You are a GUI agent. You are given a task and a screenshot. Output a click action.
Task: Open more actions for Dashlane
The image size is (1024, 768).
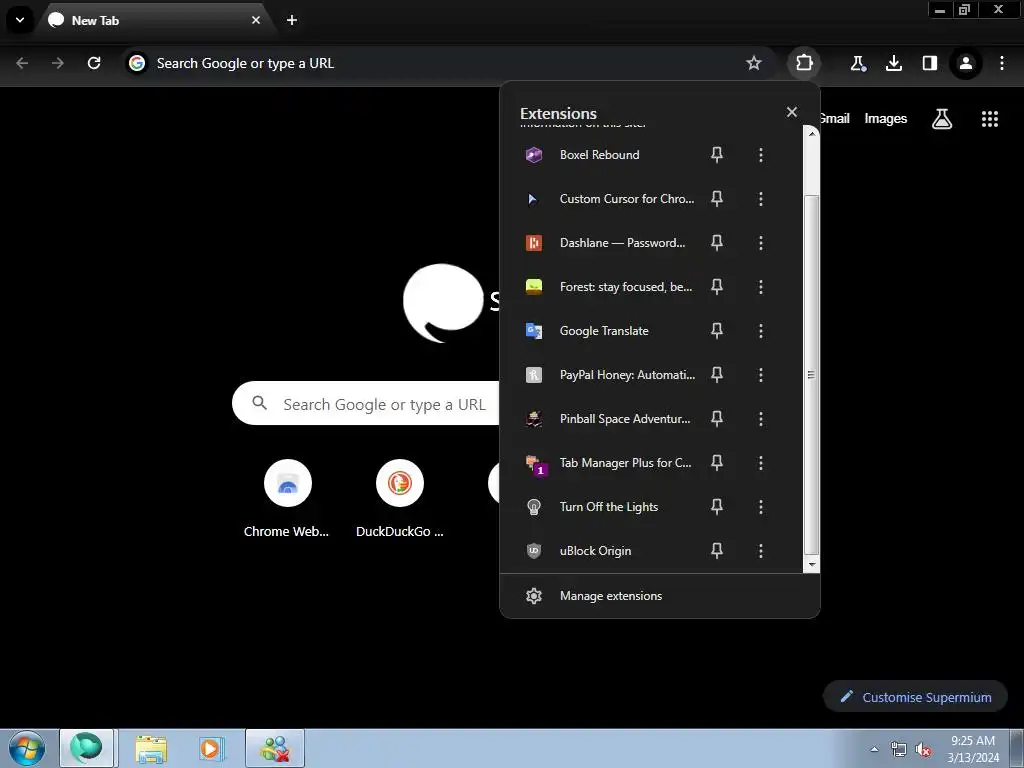tap(760, 243)
